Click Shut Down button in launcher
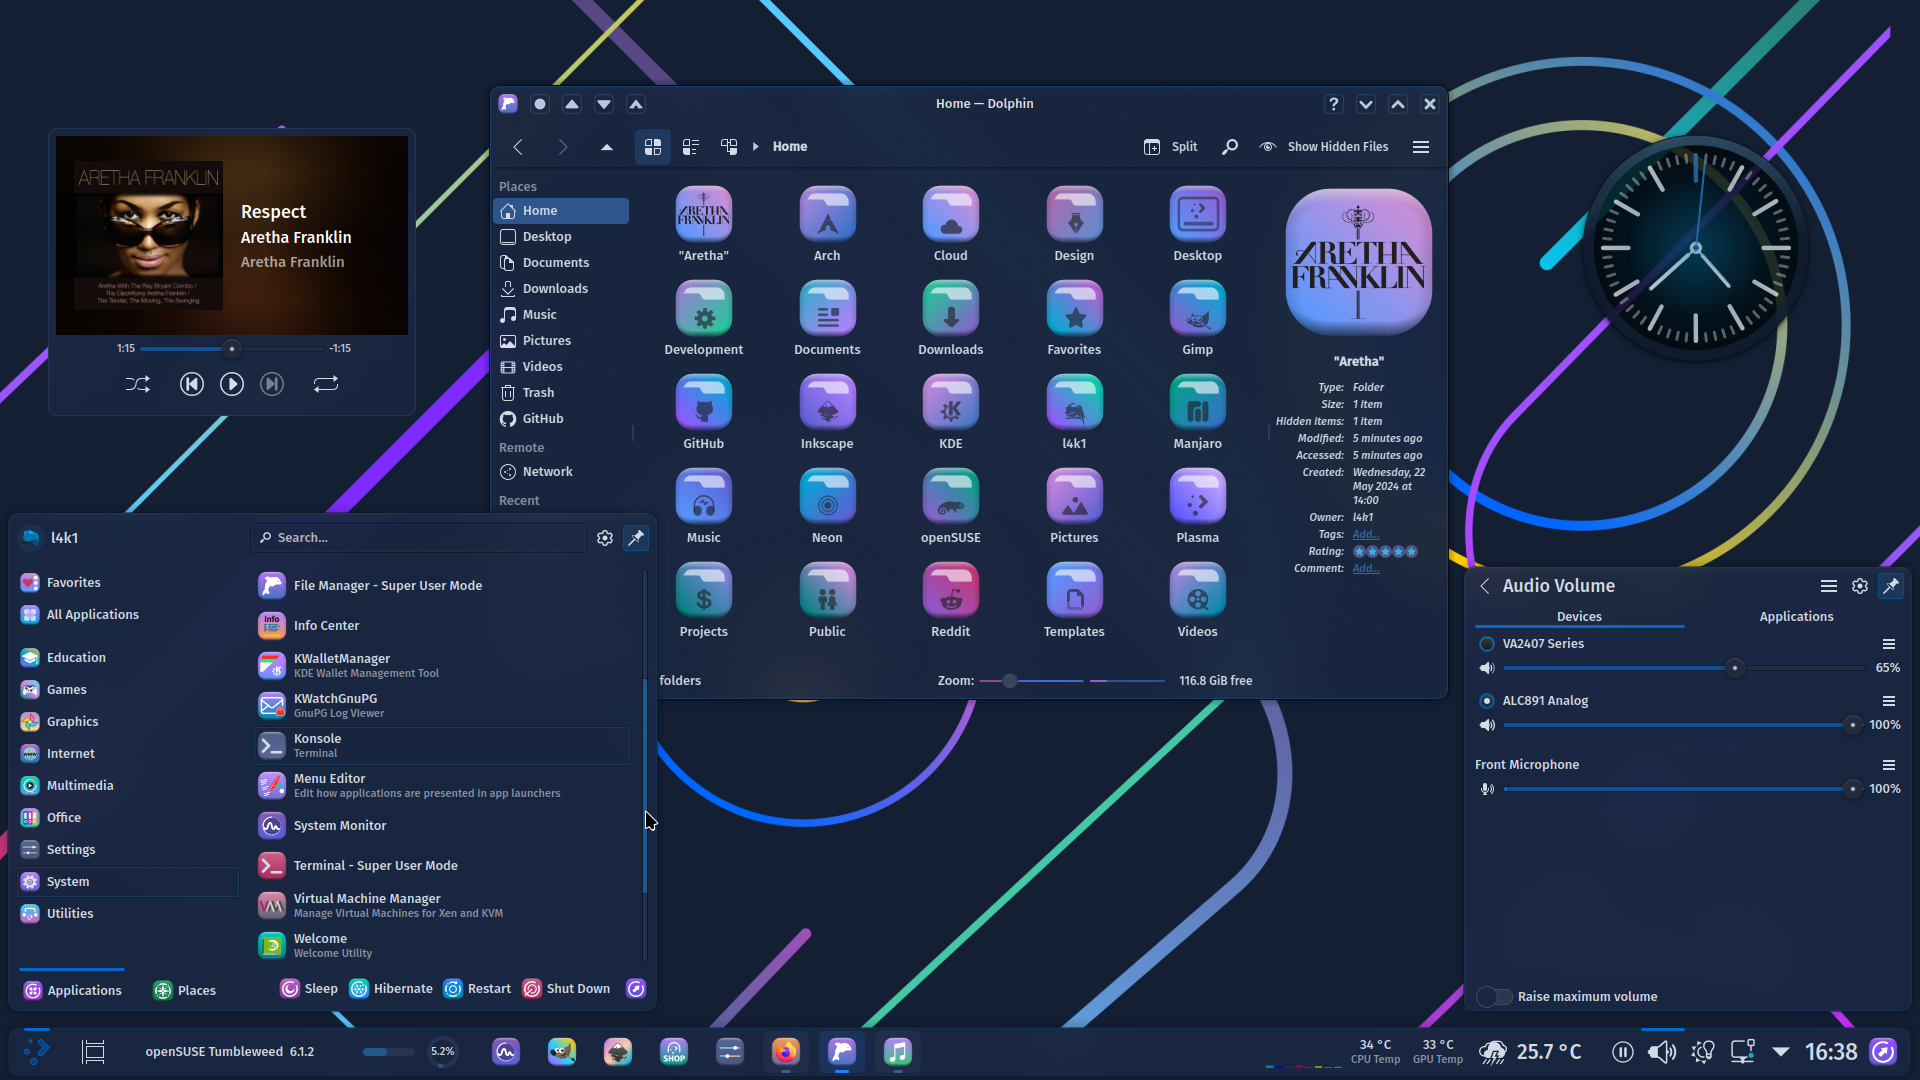Image resolution: width=1920 pixels, height=1080 pixels. 566,989
